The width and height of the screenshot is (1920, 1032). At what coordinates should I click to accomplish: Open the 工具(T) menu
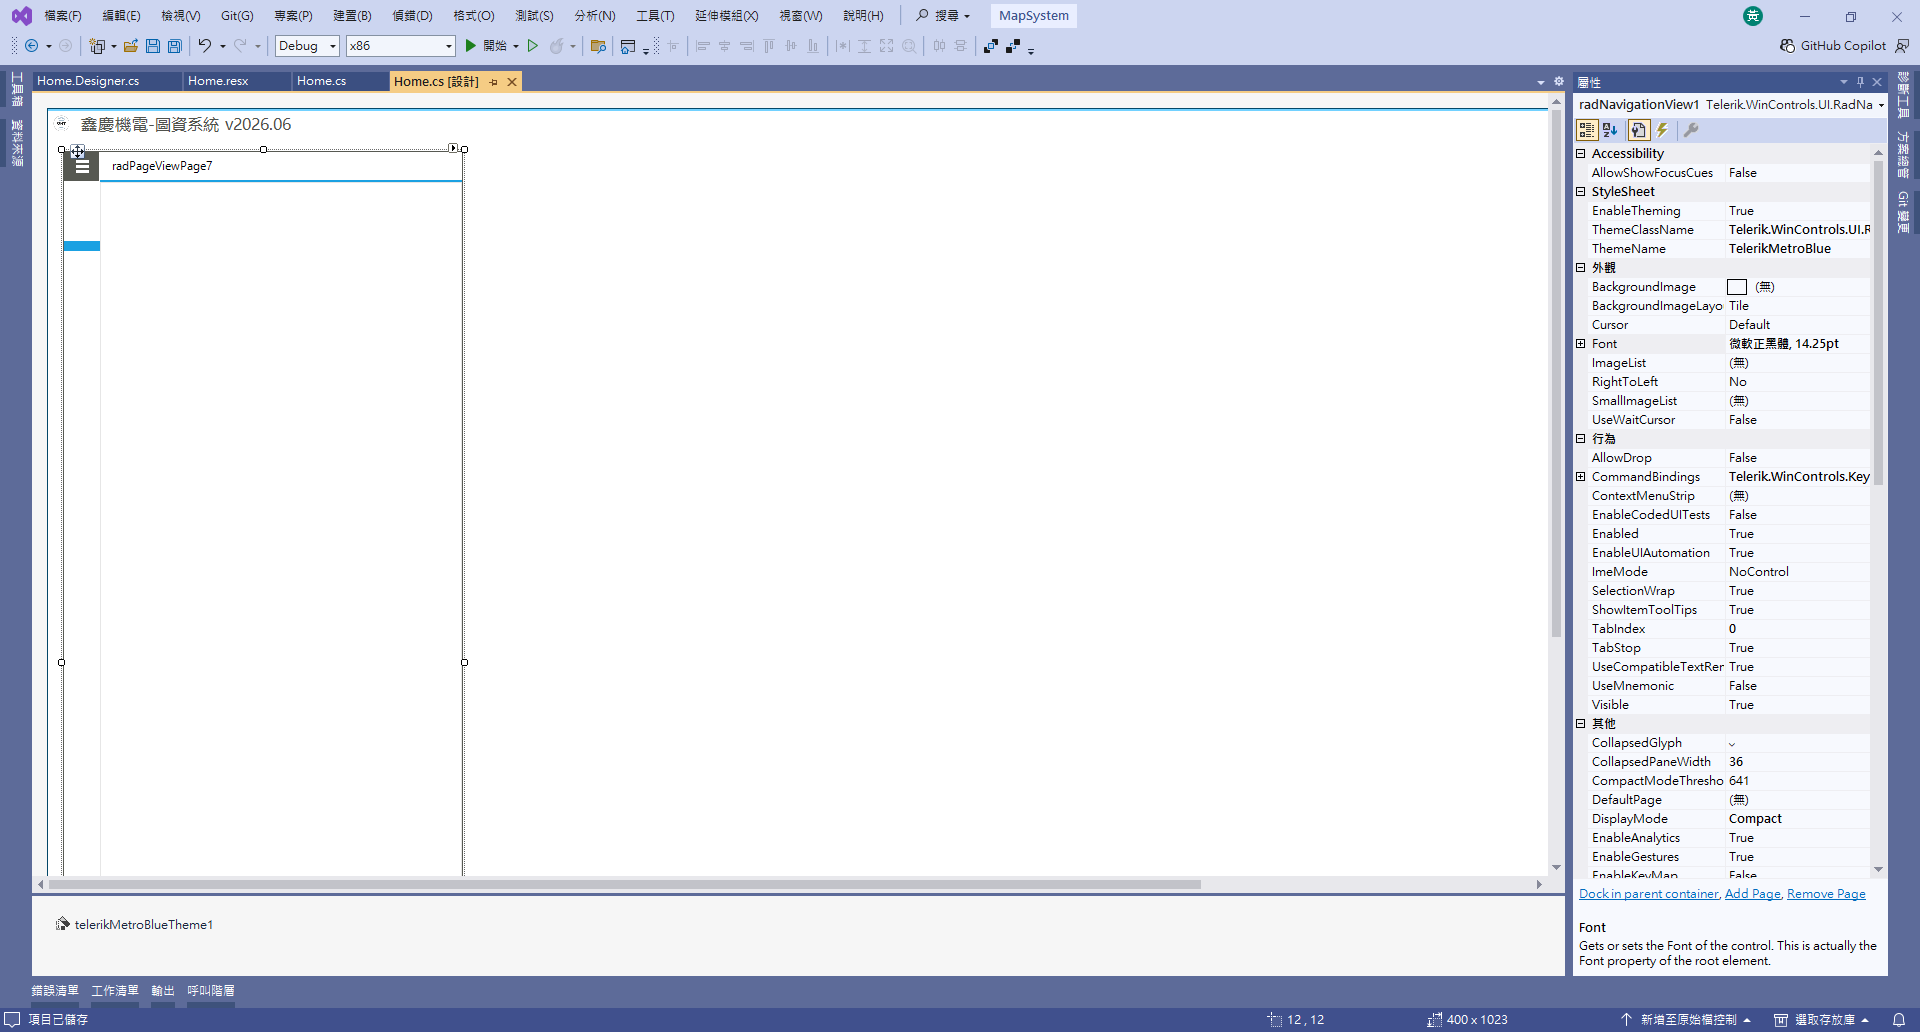click(x=655, y=16)
